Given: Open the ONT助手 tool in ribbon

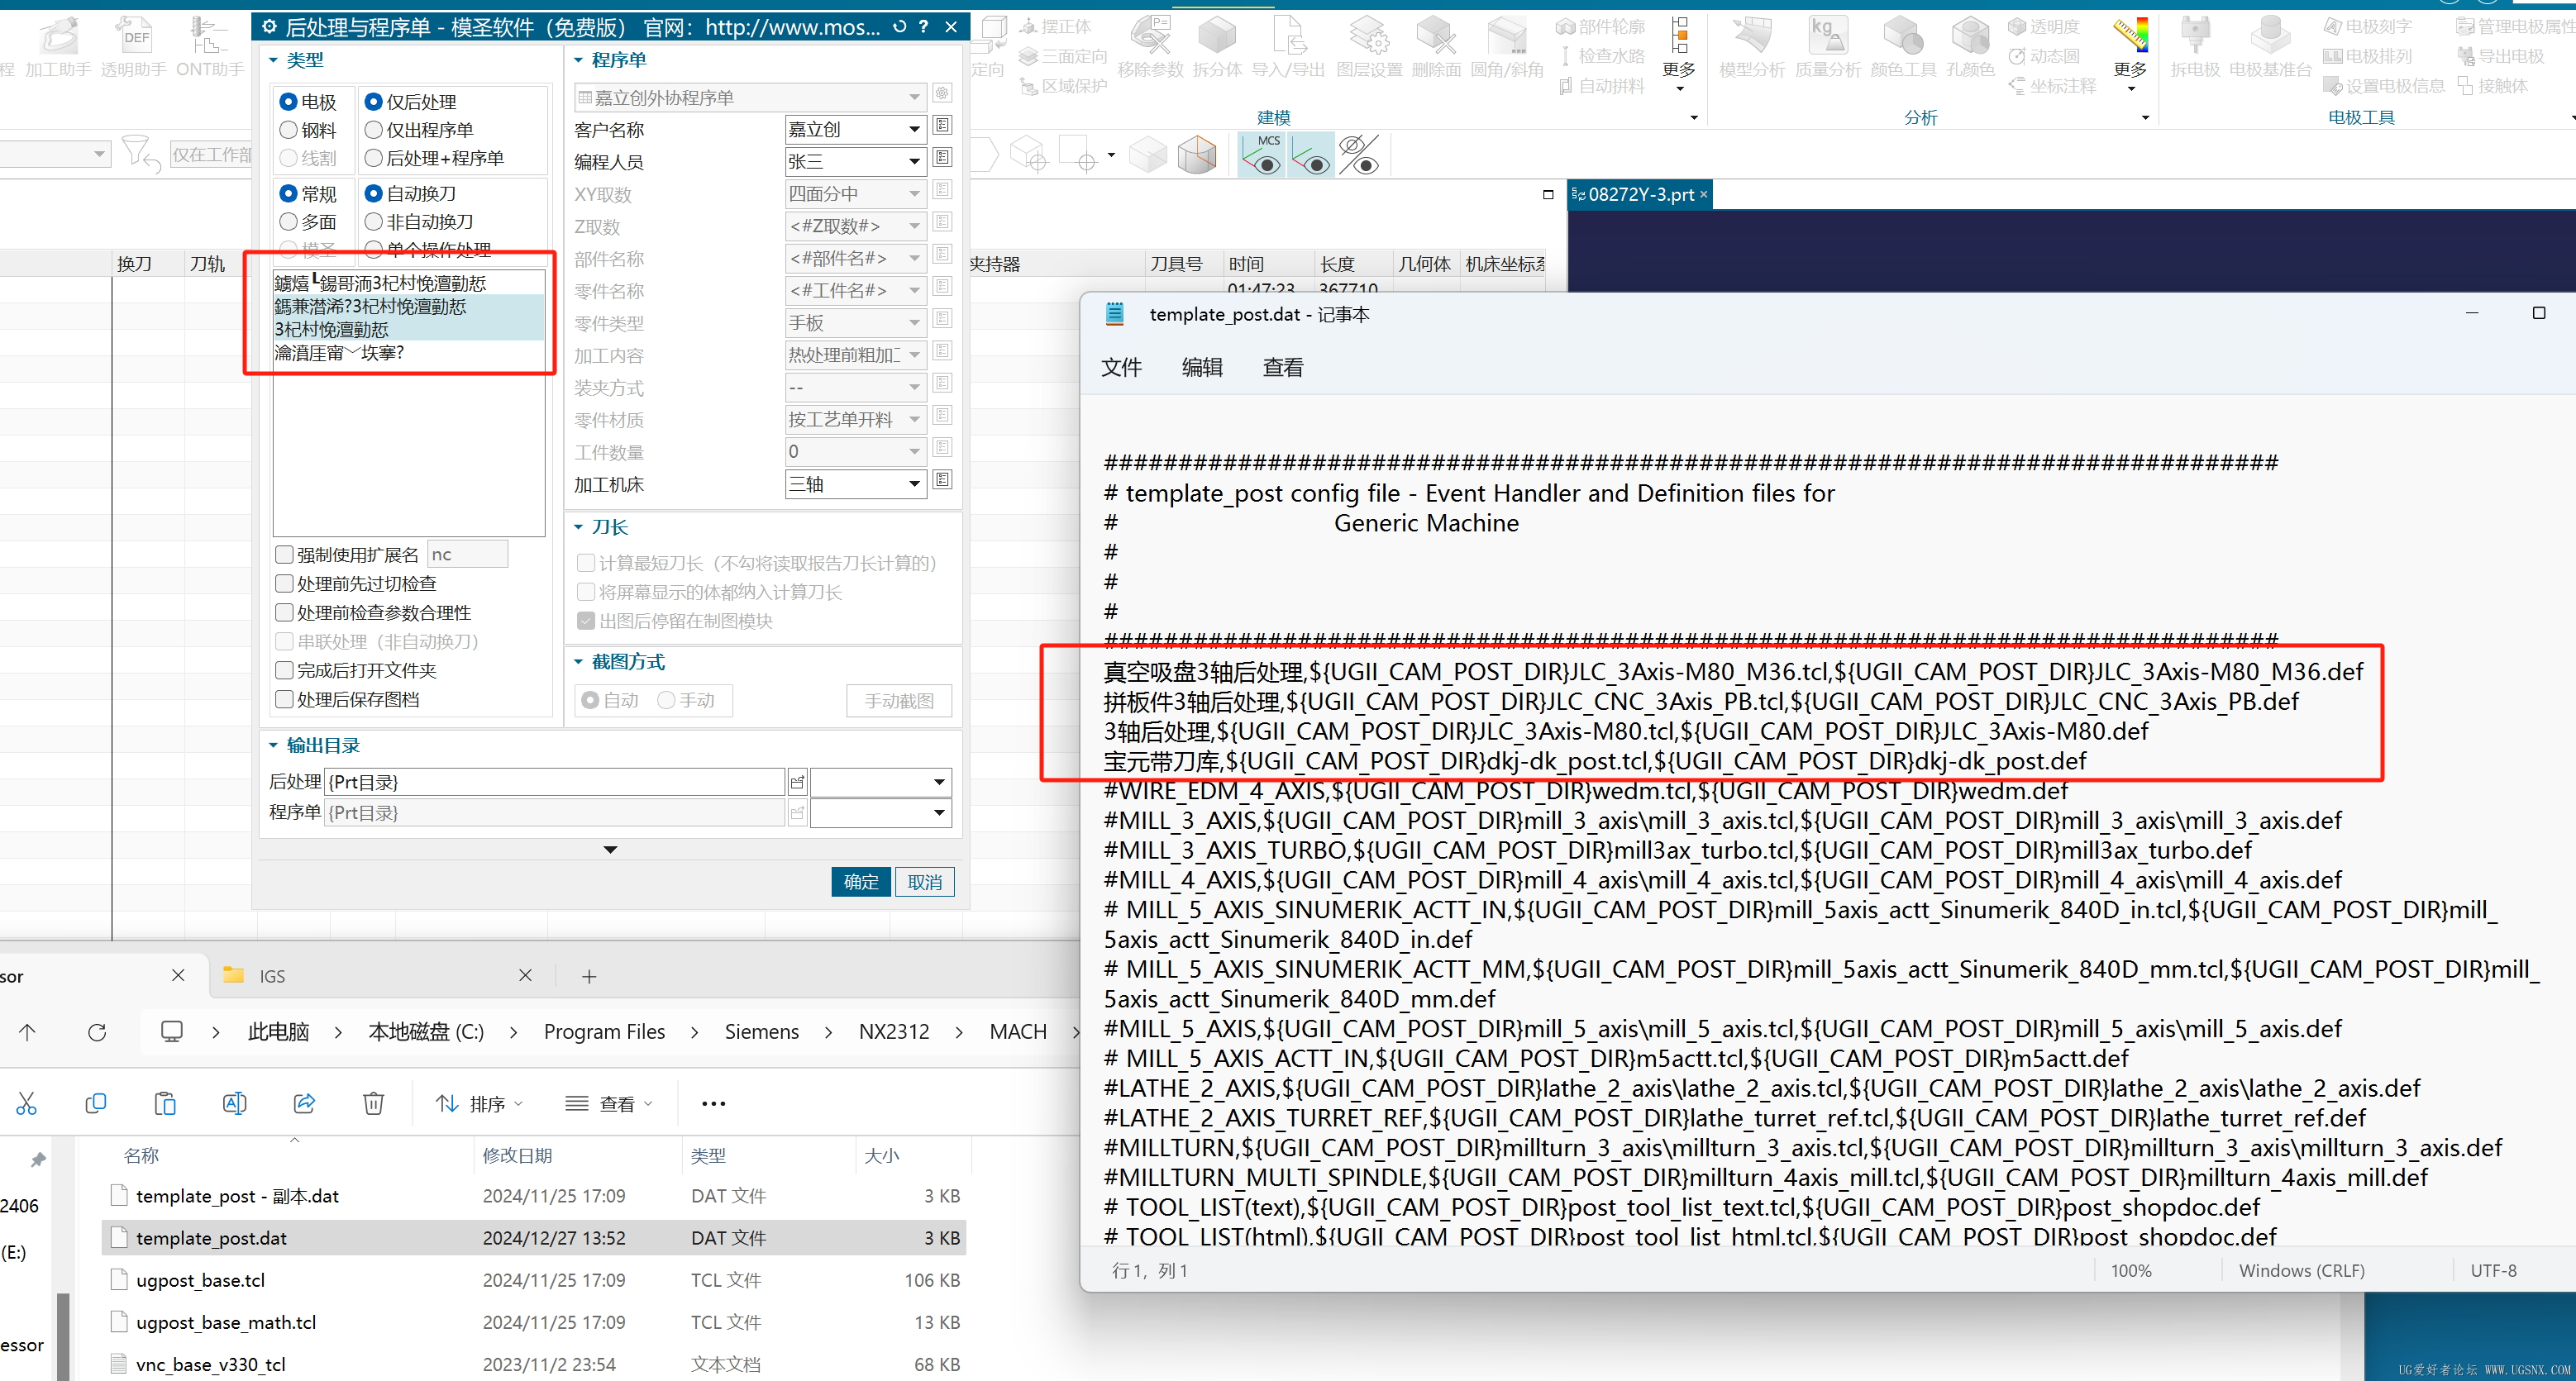Looking at the screenshot, I should [209, 46].
